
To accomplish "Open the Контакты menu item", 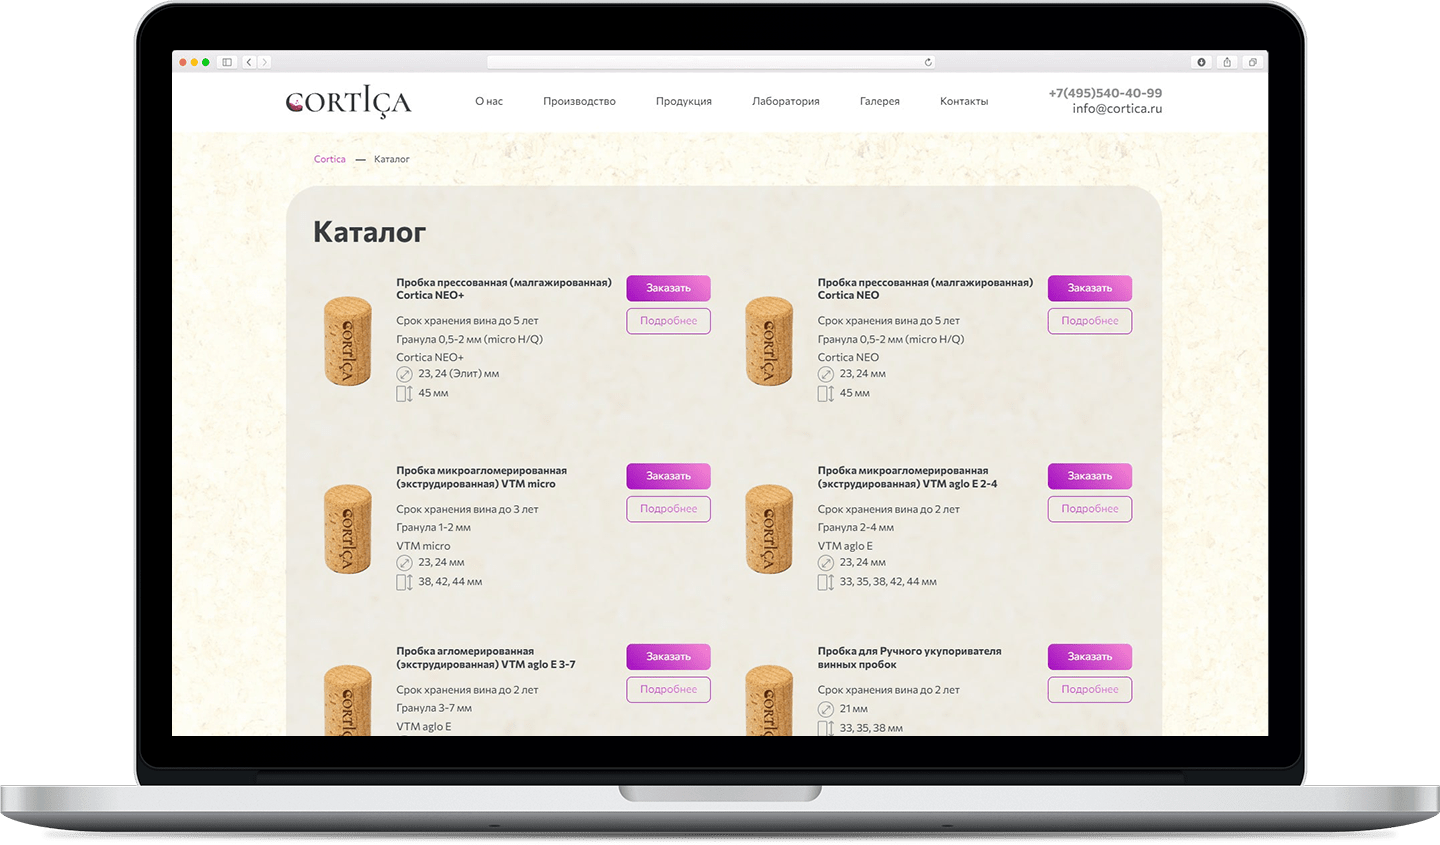I will pyautogui.click(x=964, y=101).
